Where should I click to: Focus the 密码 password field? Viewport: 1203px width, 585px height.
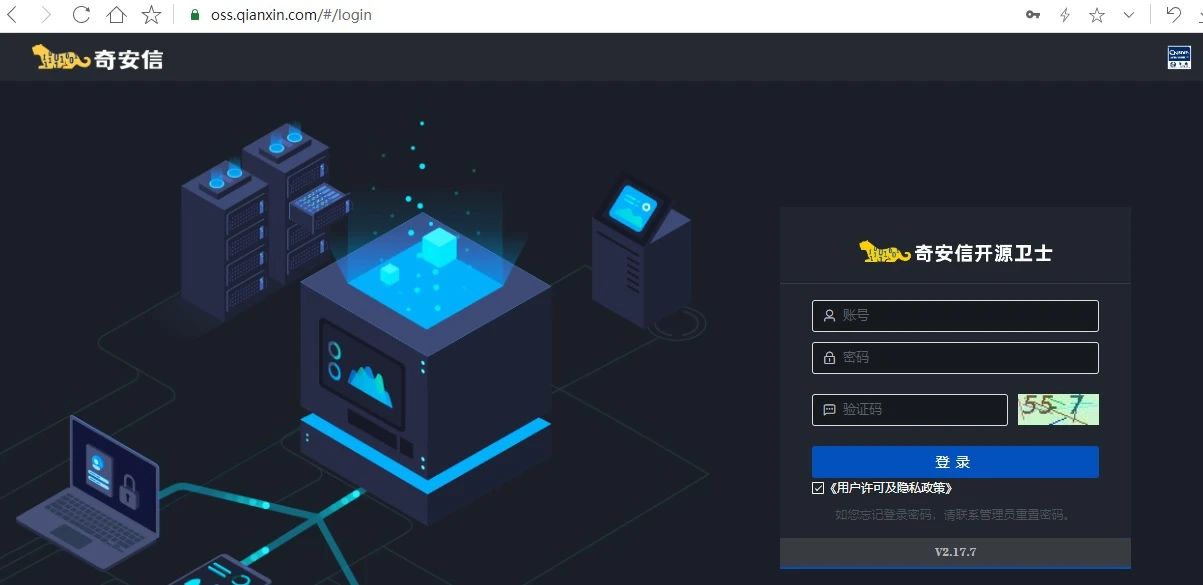click(x=955, y=358)
